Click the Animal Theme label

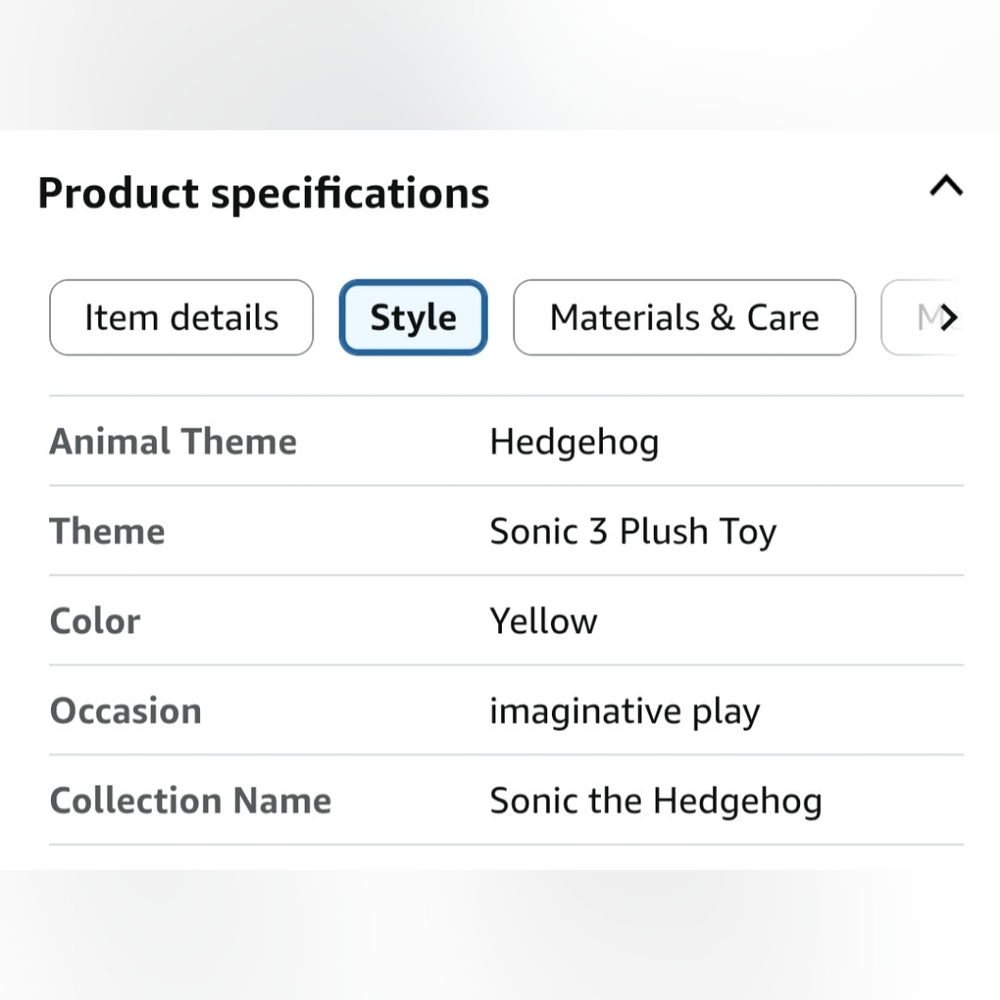173,441
